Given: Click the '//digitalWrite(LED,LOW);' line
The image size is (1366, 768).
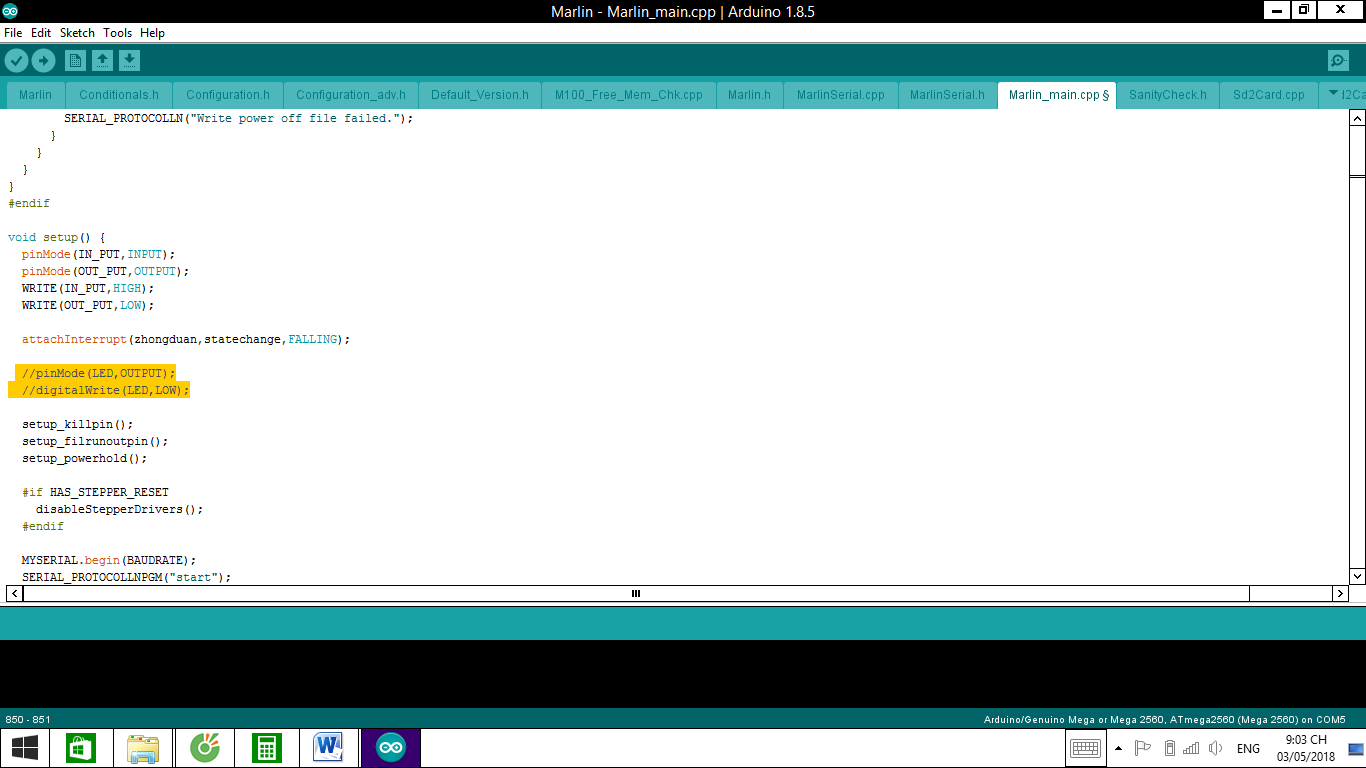Looking at the screenshot, I should [x=105, y=390].
